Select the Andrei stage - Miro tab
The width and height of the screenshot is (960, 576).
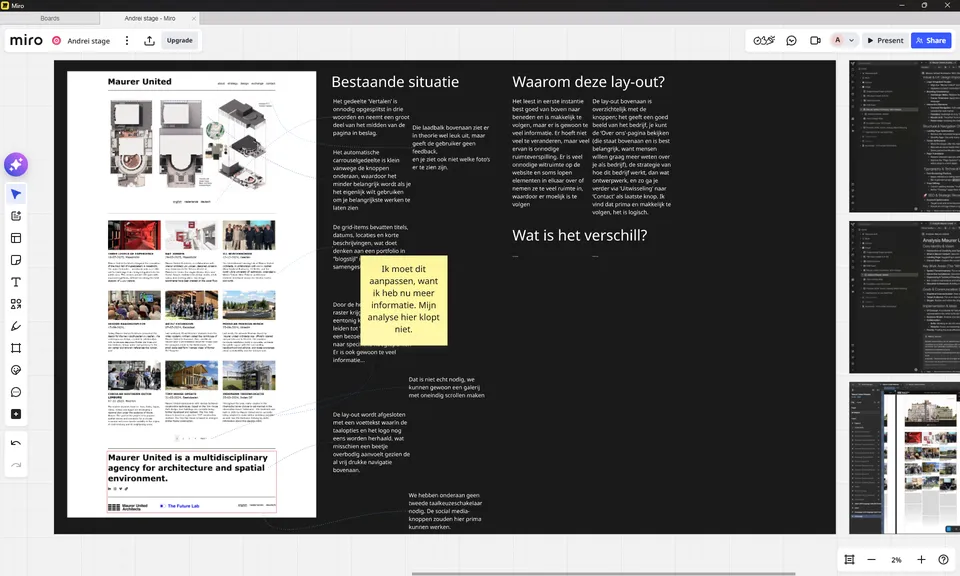click(149, 18)
